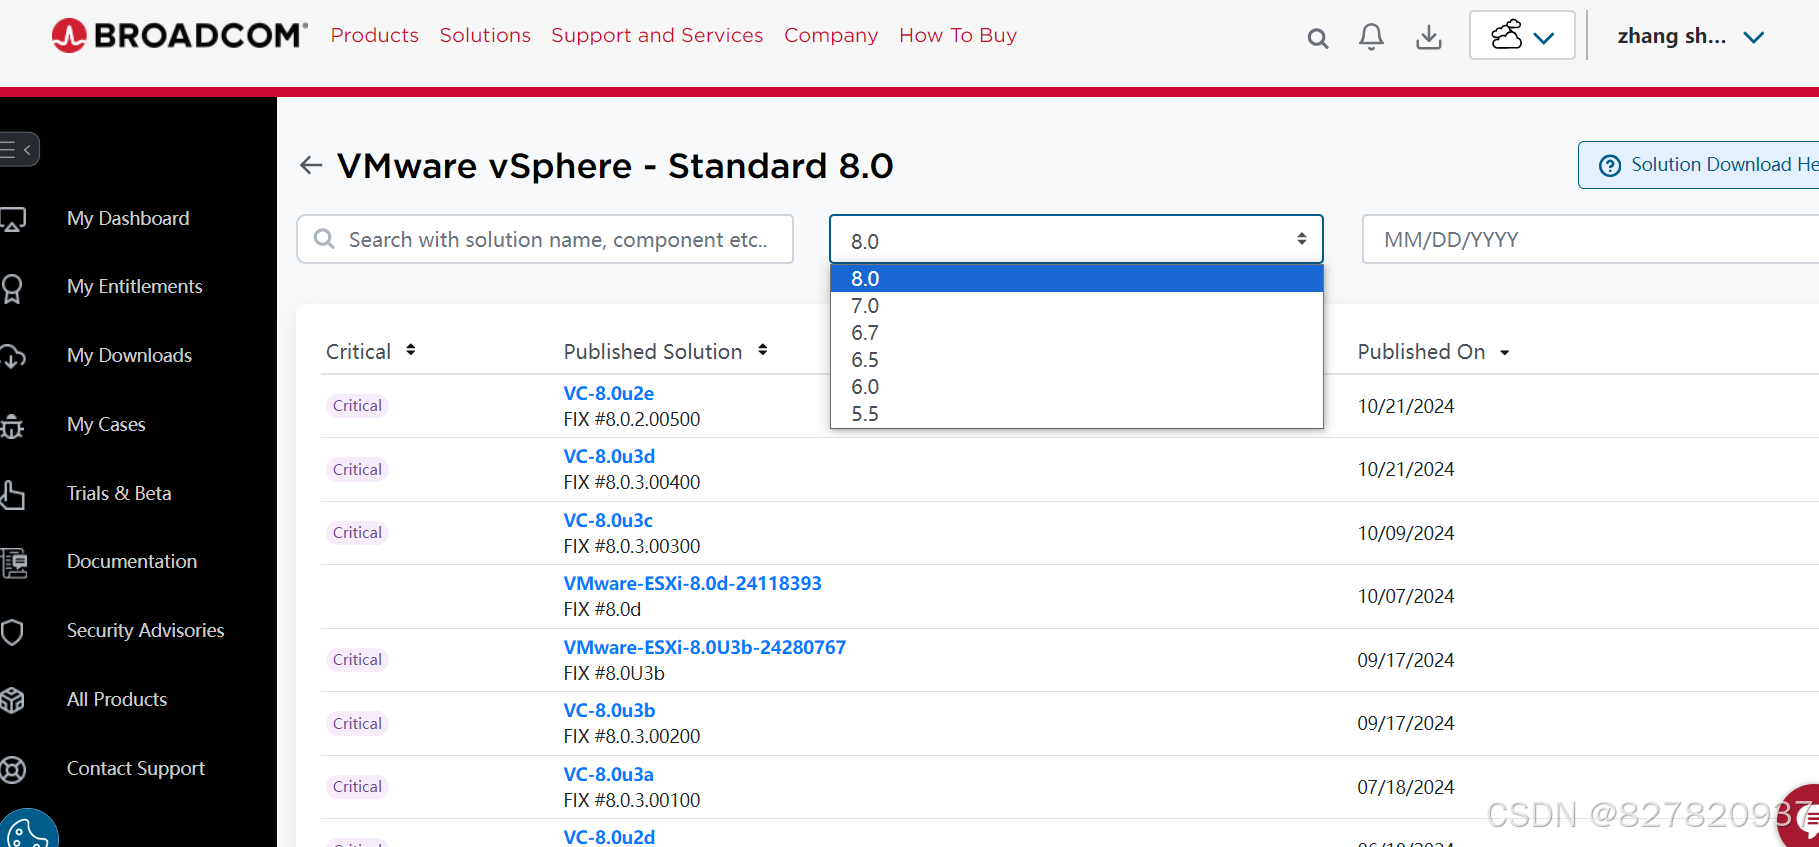Click the Broadcom logo

tap(179, 35)
